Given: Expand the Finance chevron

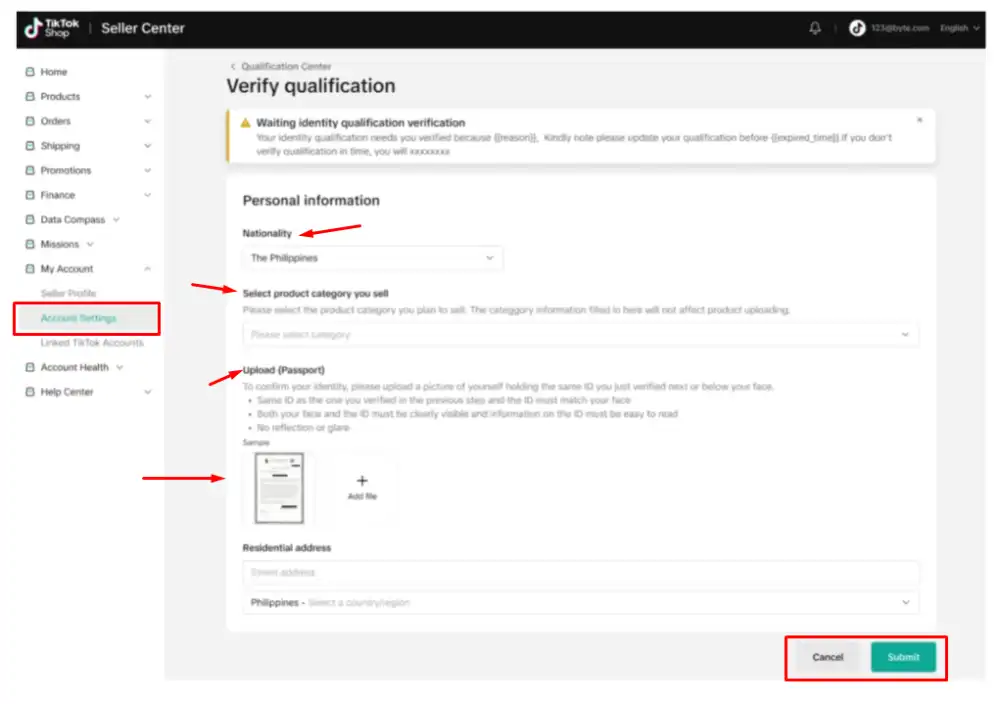Looking at the screenshot, I should pyautogui.click(x=148, y=195).
